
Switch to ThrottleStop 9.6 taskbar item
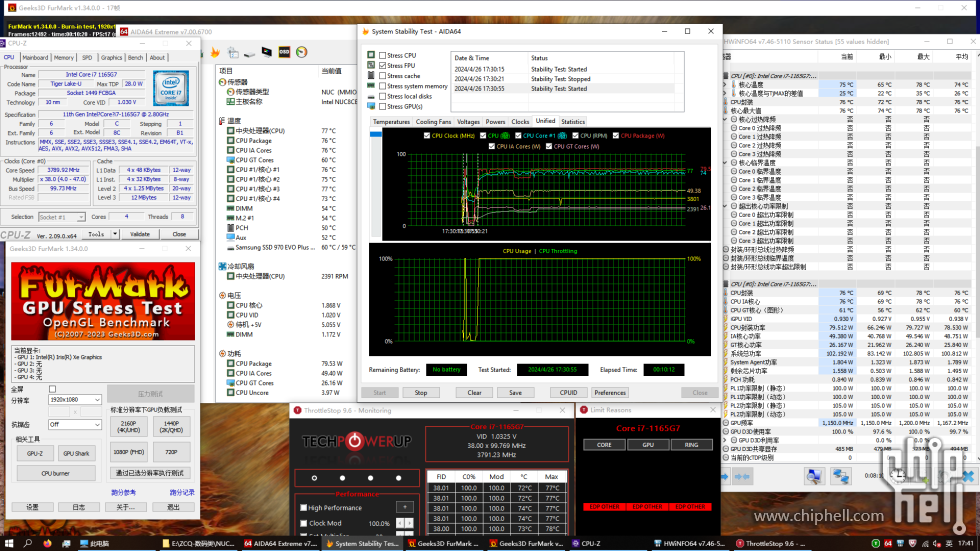point(771,544)
